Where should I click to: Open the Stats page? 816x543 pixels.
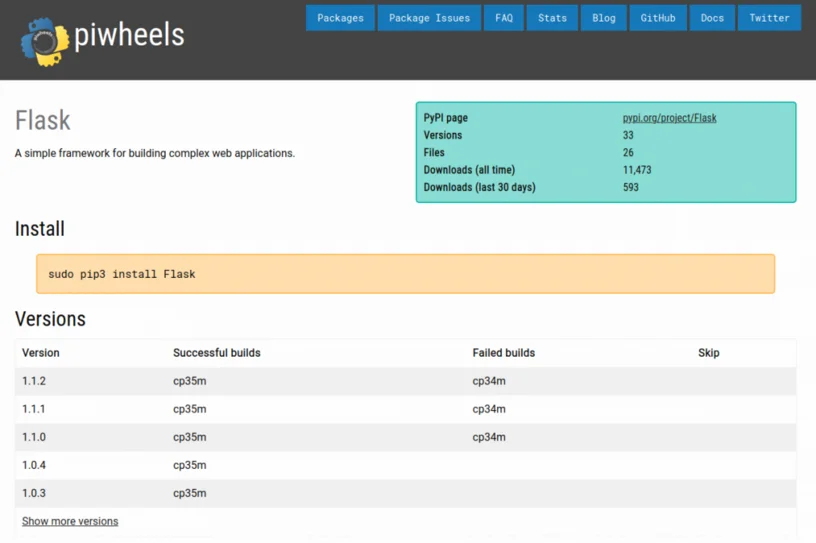(552, 18)
